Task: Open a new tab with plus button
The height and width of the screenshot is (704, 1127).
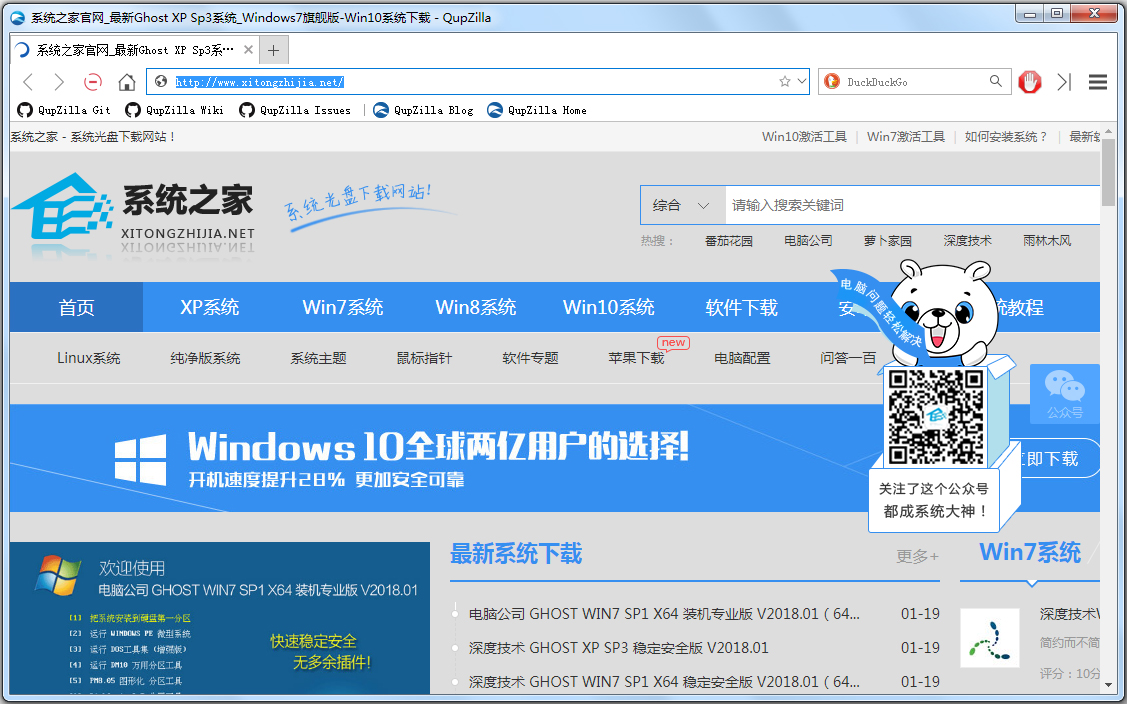Action: pos(273,50)
